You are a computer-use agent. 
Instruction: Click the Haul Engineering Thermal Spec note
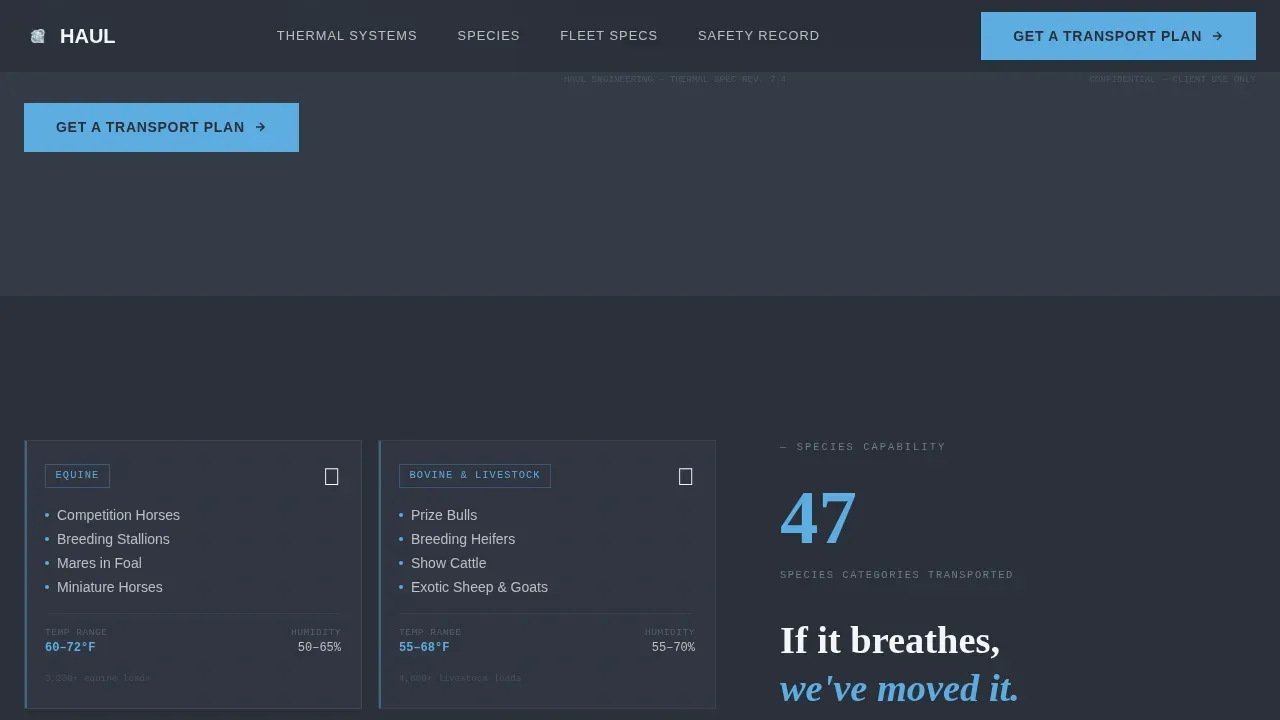pyautogui.click(x=675, y=79)
